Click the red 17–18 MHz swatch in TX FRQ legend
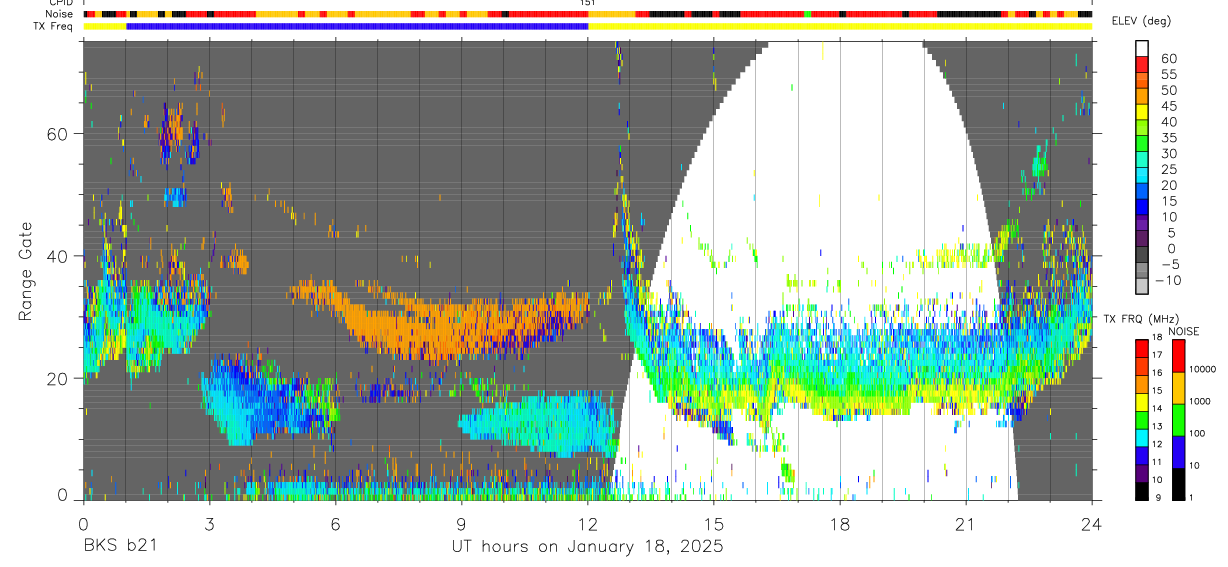1228x567 pixels. 1143,348
